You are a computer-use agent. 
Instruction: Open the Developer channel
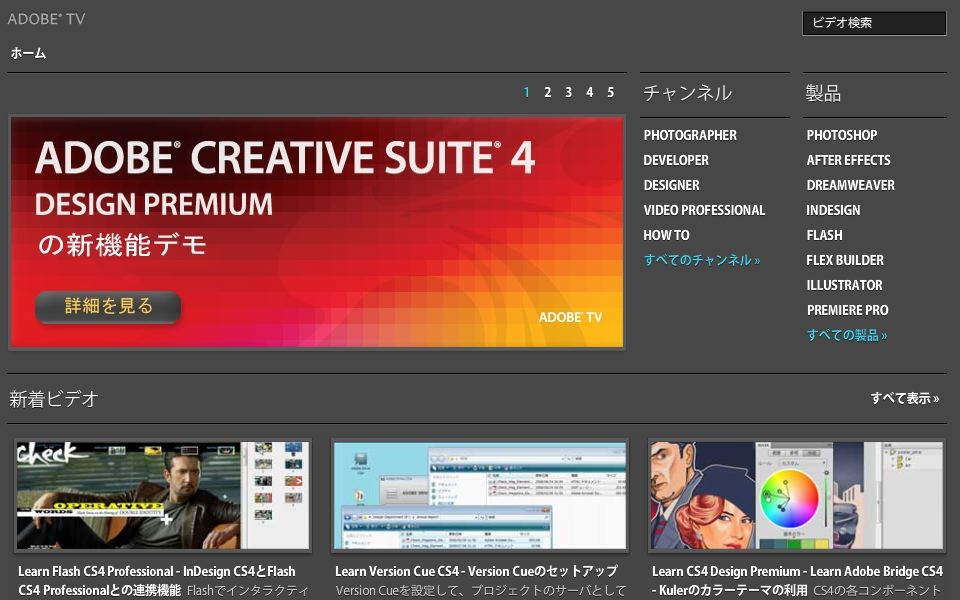(x=676, y=160)
